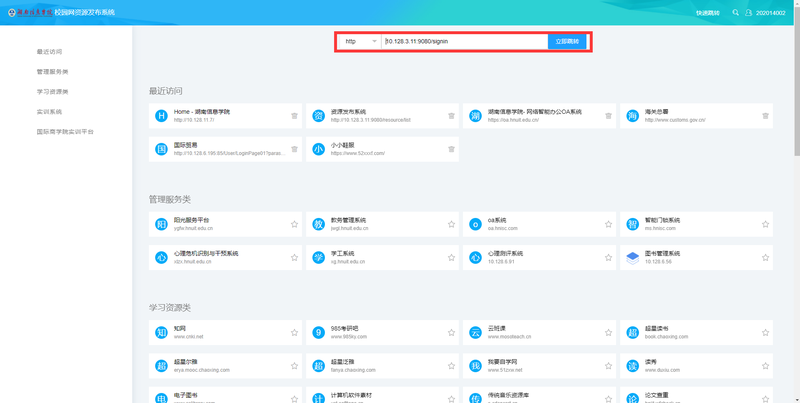This screenshot has width=800, height=403.
Task: Click the 校园网资源发布系统 title text
Action: tap(84, 12)
